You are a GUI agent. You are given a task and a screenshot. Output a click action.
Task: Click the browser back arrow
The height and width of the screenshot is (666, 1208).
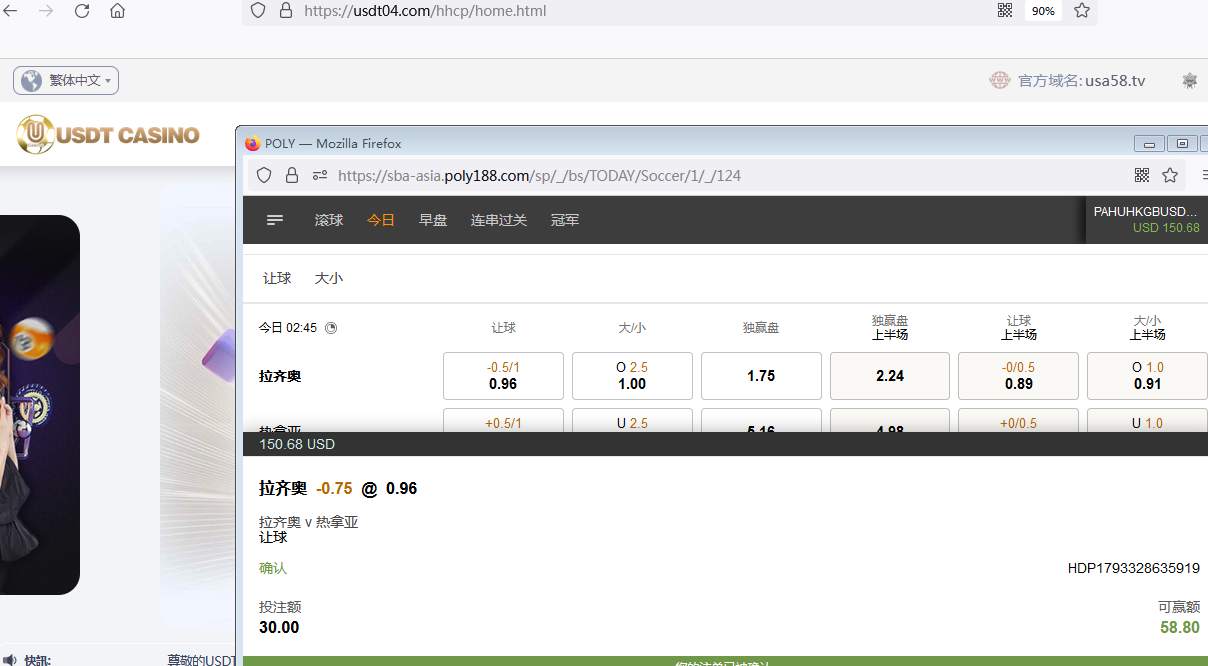[11, 11]
